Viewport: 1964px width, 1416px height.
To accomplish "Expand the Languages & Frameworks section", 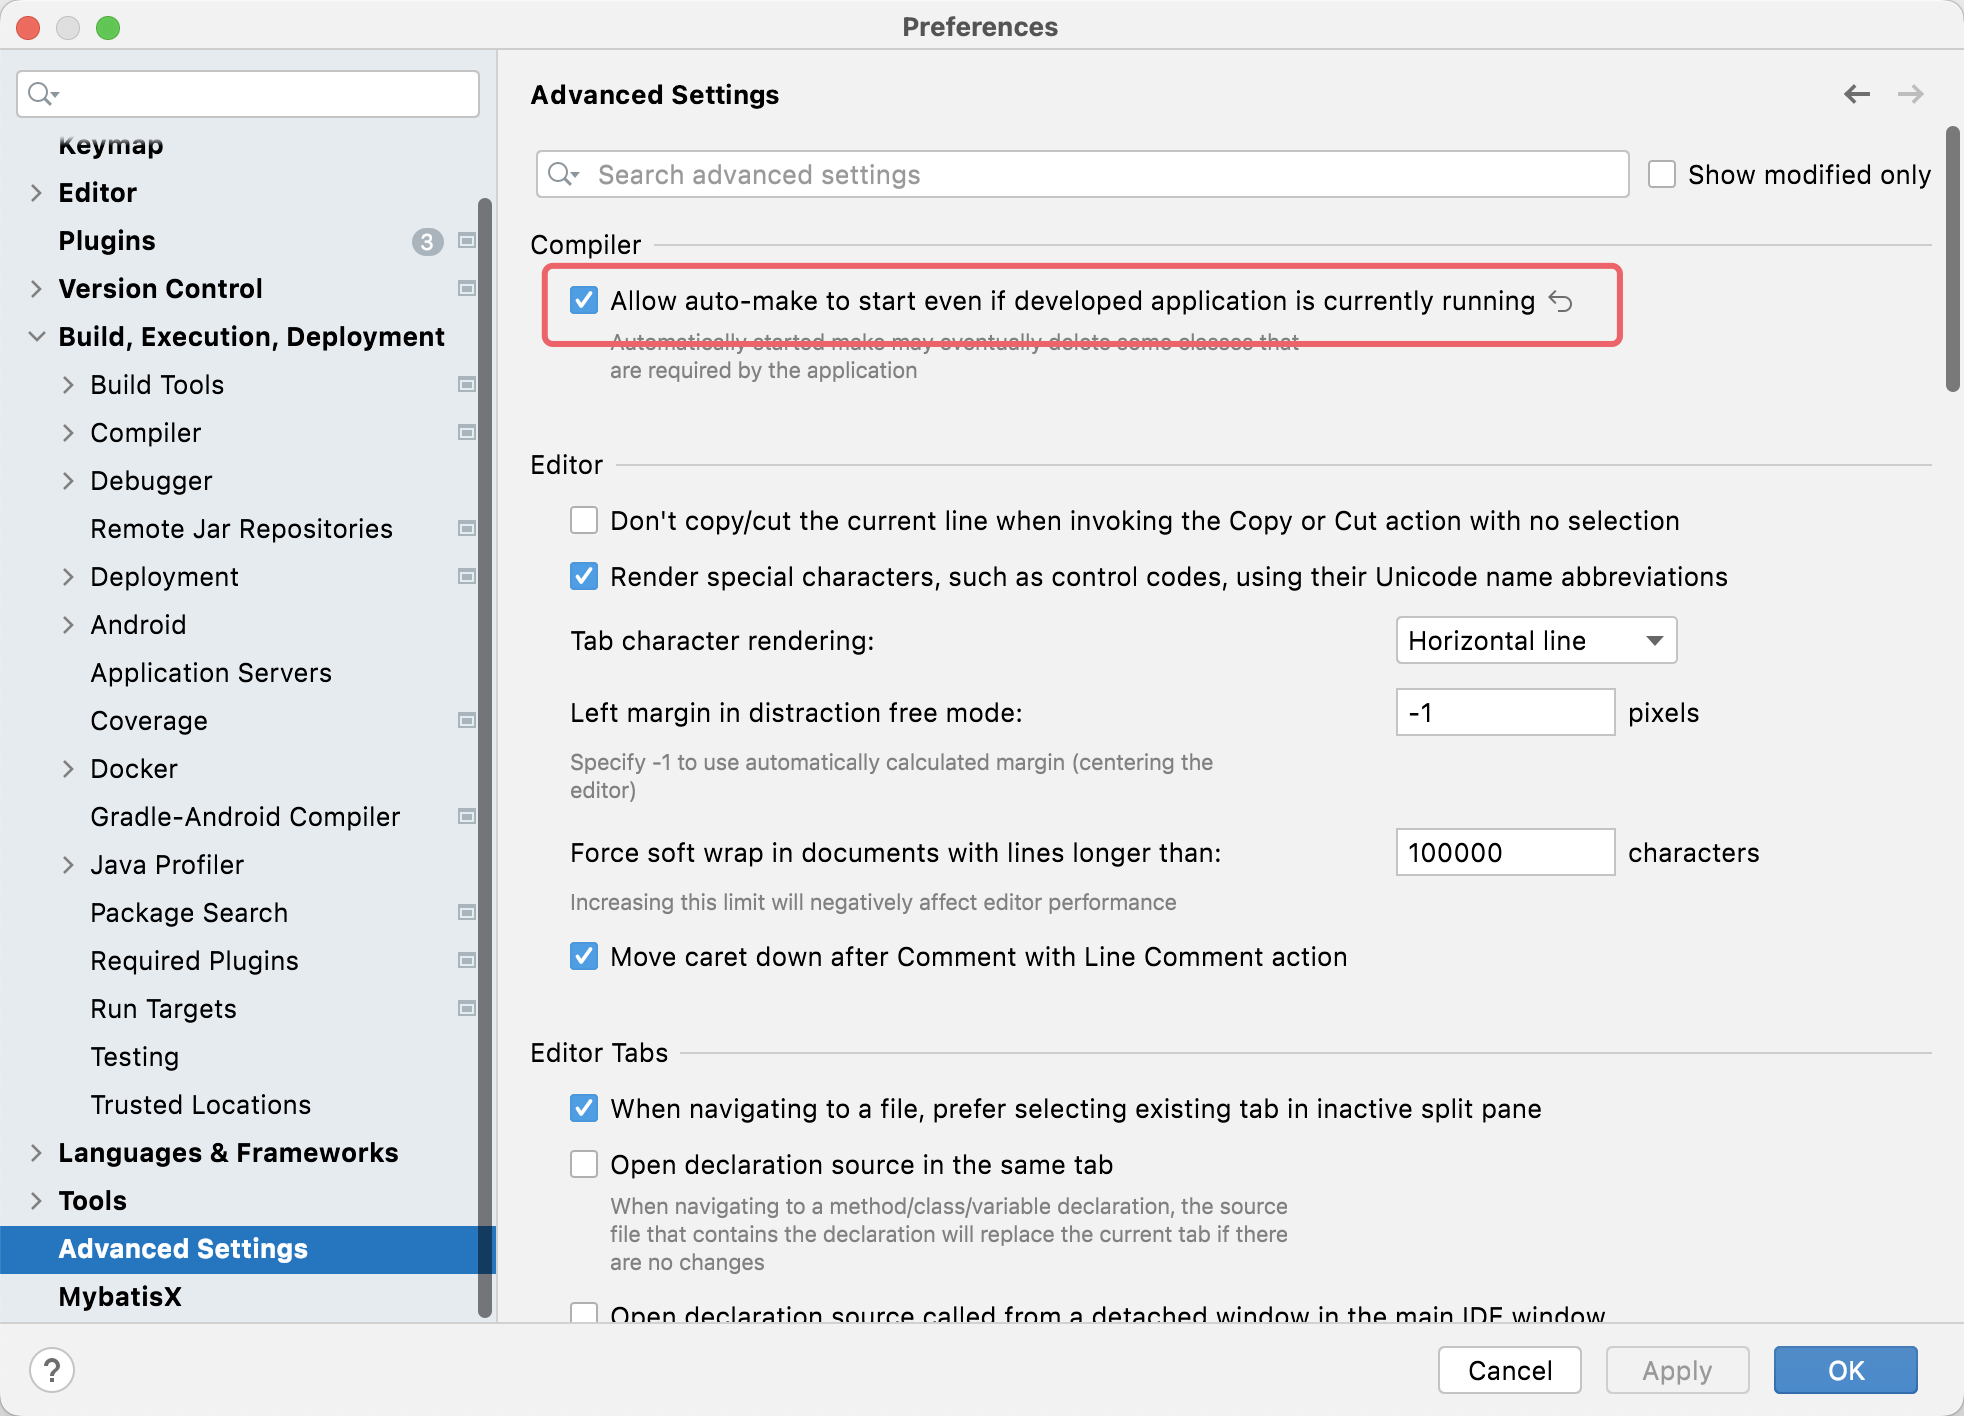I will click(37, 1153).
